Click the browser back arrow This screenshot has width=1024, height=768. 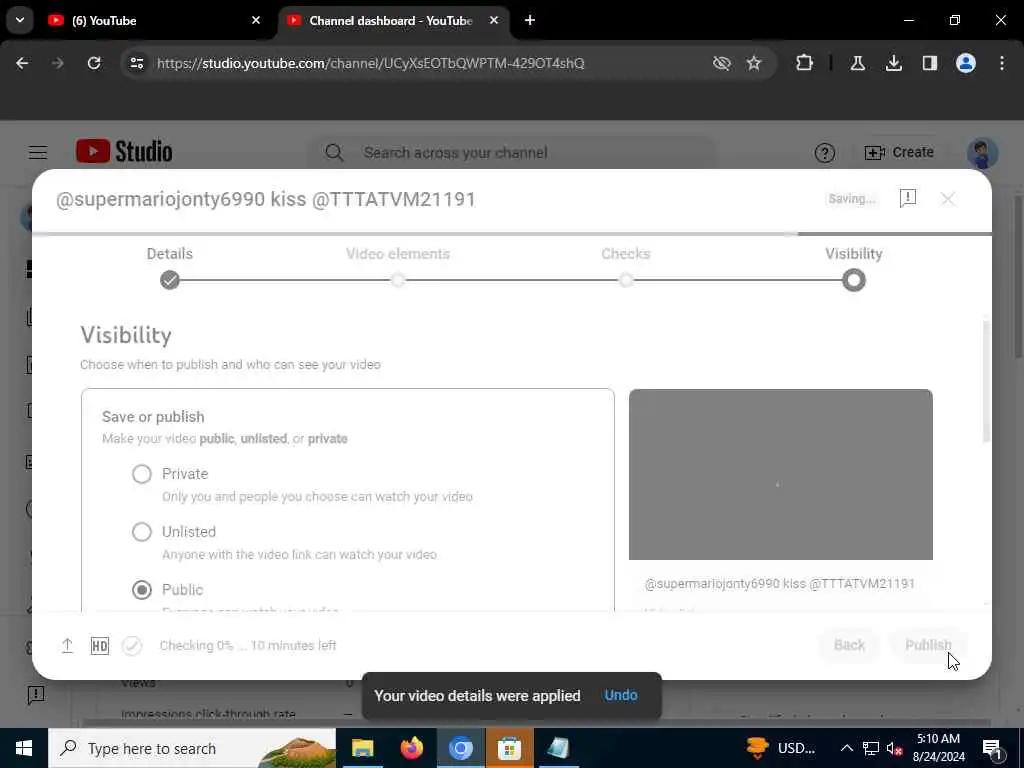click(x=22, y=63)
